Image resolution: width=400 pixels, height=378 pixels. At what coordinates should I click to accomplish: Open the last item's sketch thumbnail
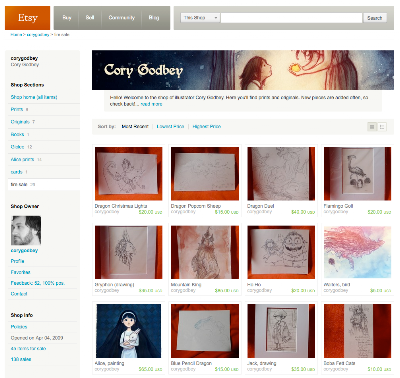pos(357,331)
